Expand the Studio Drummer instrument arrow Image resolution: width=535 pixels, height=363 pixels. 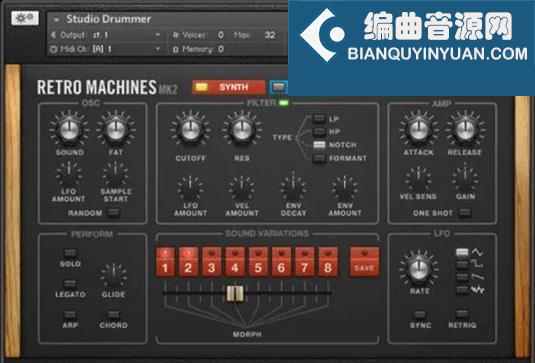click(x=56, y=20)
